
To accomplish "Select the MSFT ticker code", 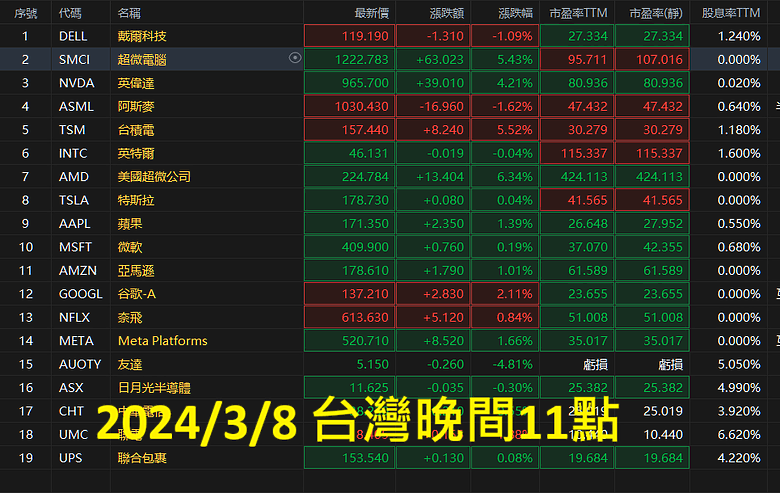I will 75,247.
